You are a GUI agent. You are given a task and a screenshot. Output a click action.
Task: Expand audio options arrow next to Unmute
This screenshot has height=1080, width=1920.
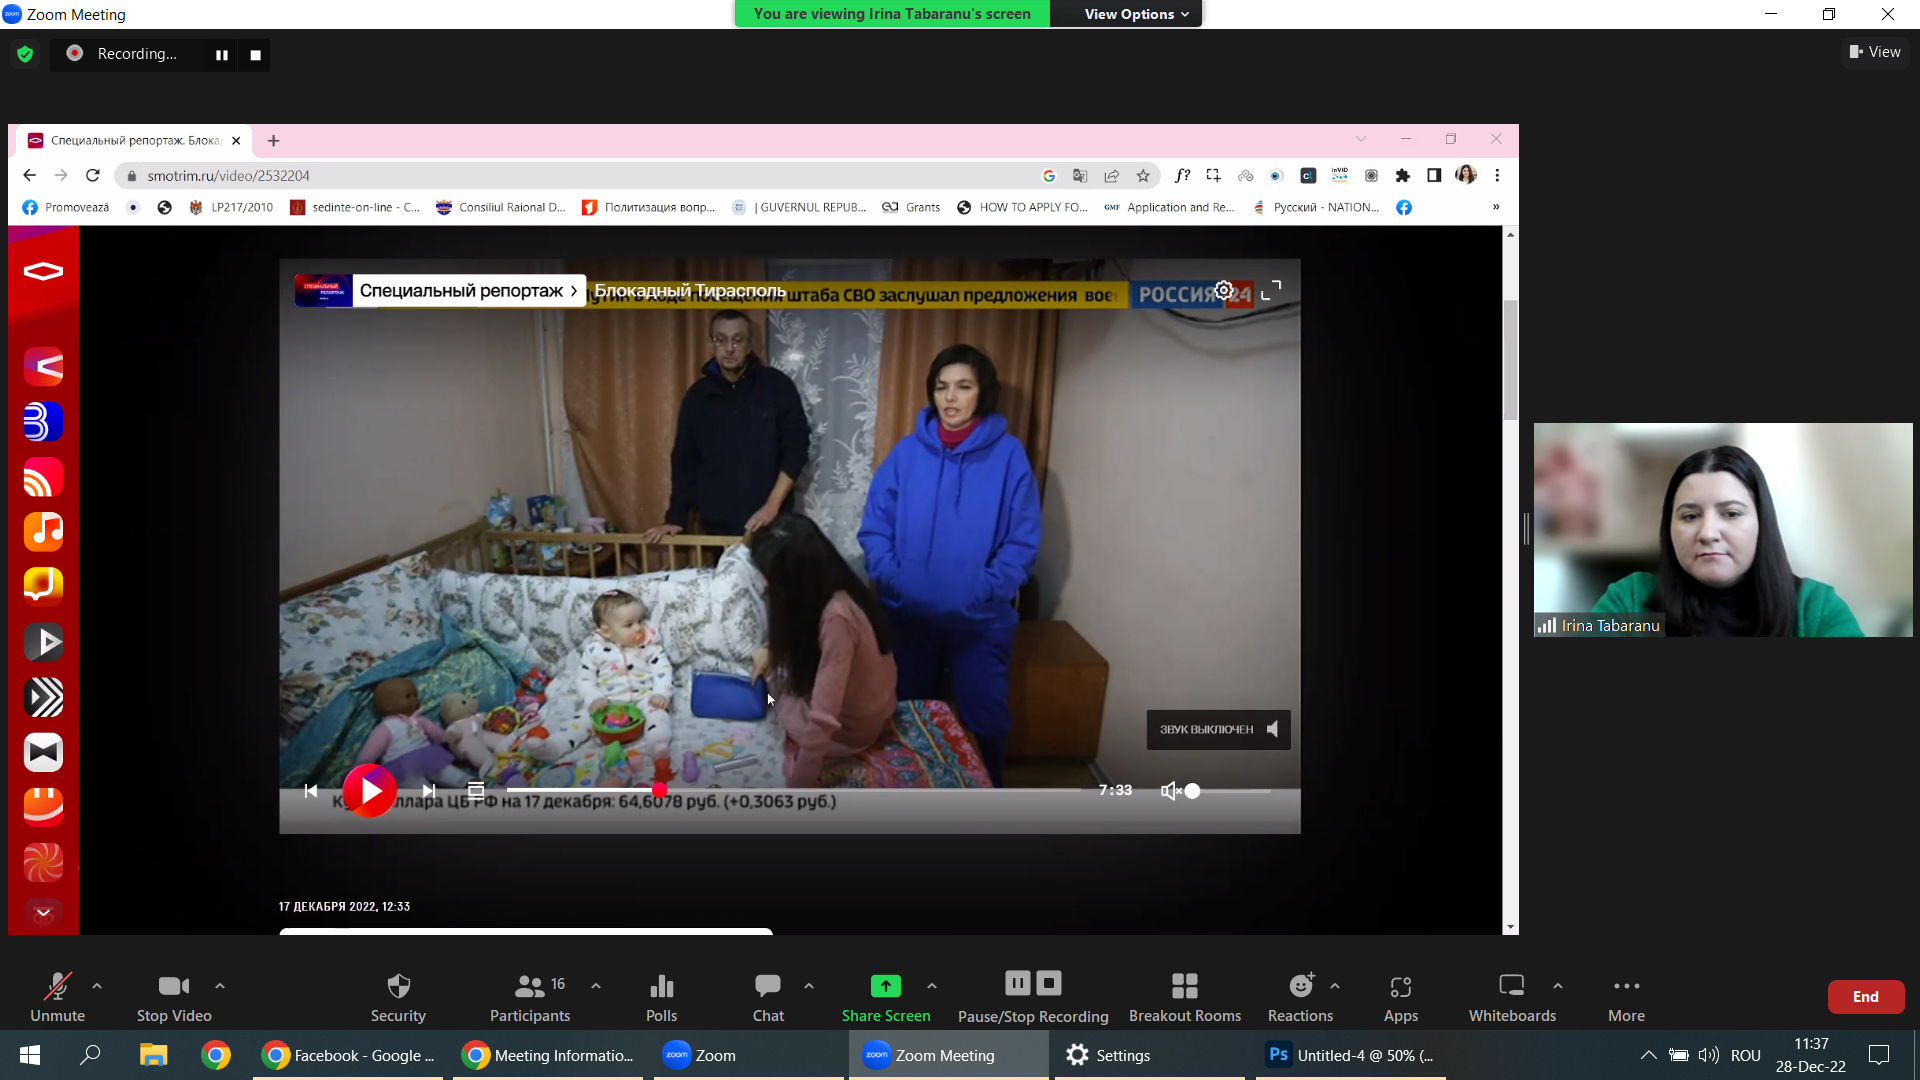click(x=97, y=986)
